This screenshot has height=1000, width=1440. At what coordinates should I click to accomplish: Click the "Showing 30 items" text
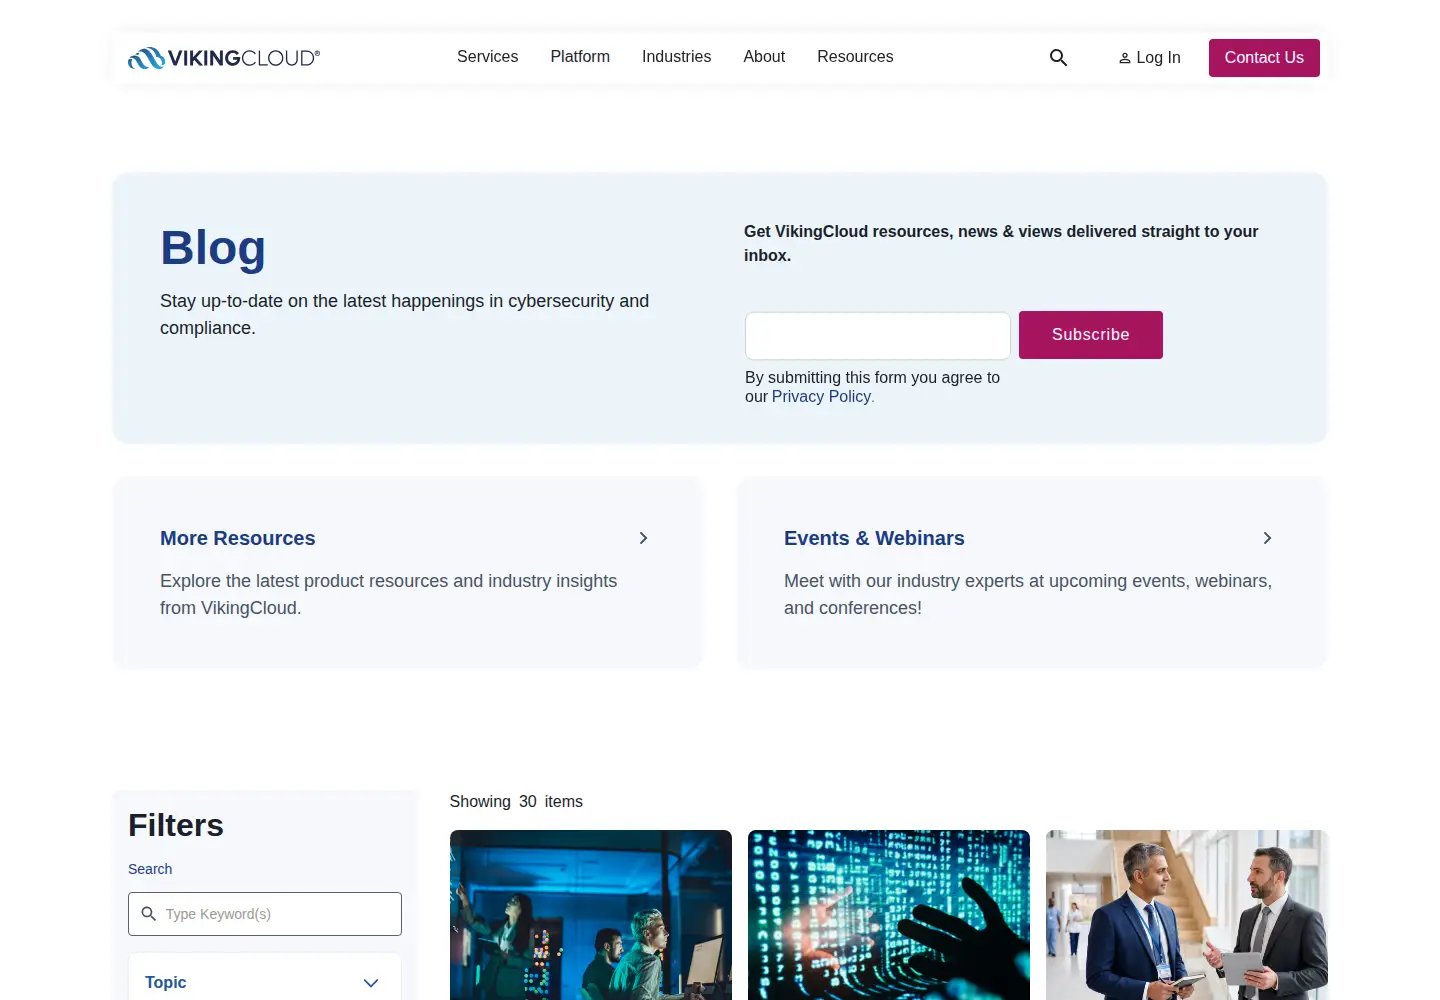(x=516, y=802)
